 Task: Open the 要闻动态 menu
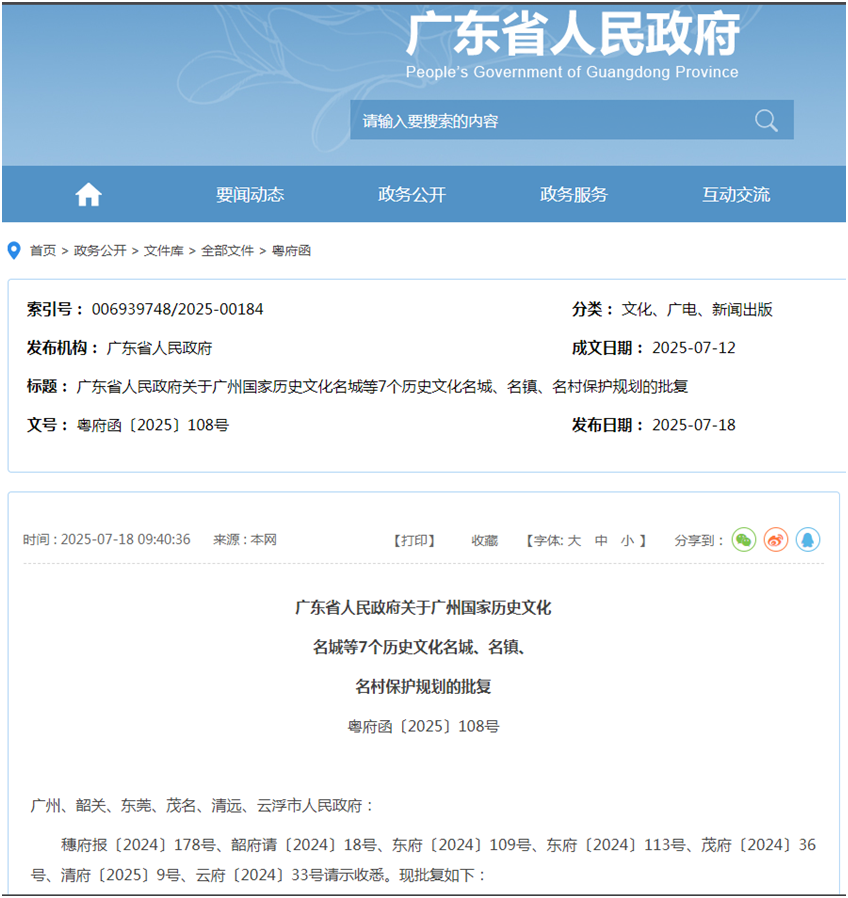pyautogui.click(x=250, y=195)
